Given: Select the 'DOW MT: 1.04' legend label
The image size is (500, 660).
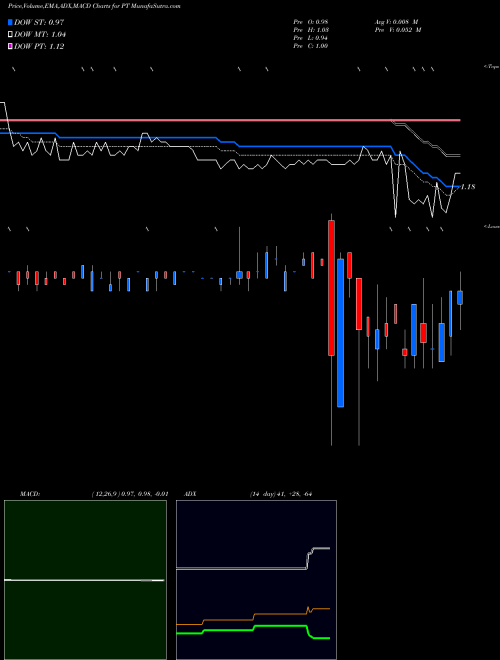Looking at the screenshot, I should click(x=40, y=35).
